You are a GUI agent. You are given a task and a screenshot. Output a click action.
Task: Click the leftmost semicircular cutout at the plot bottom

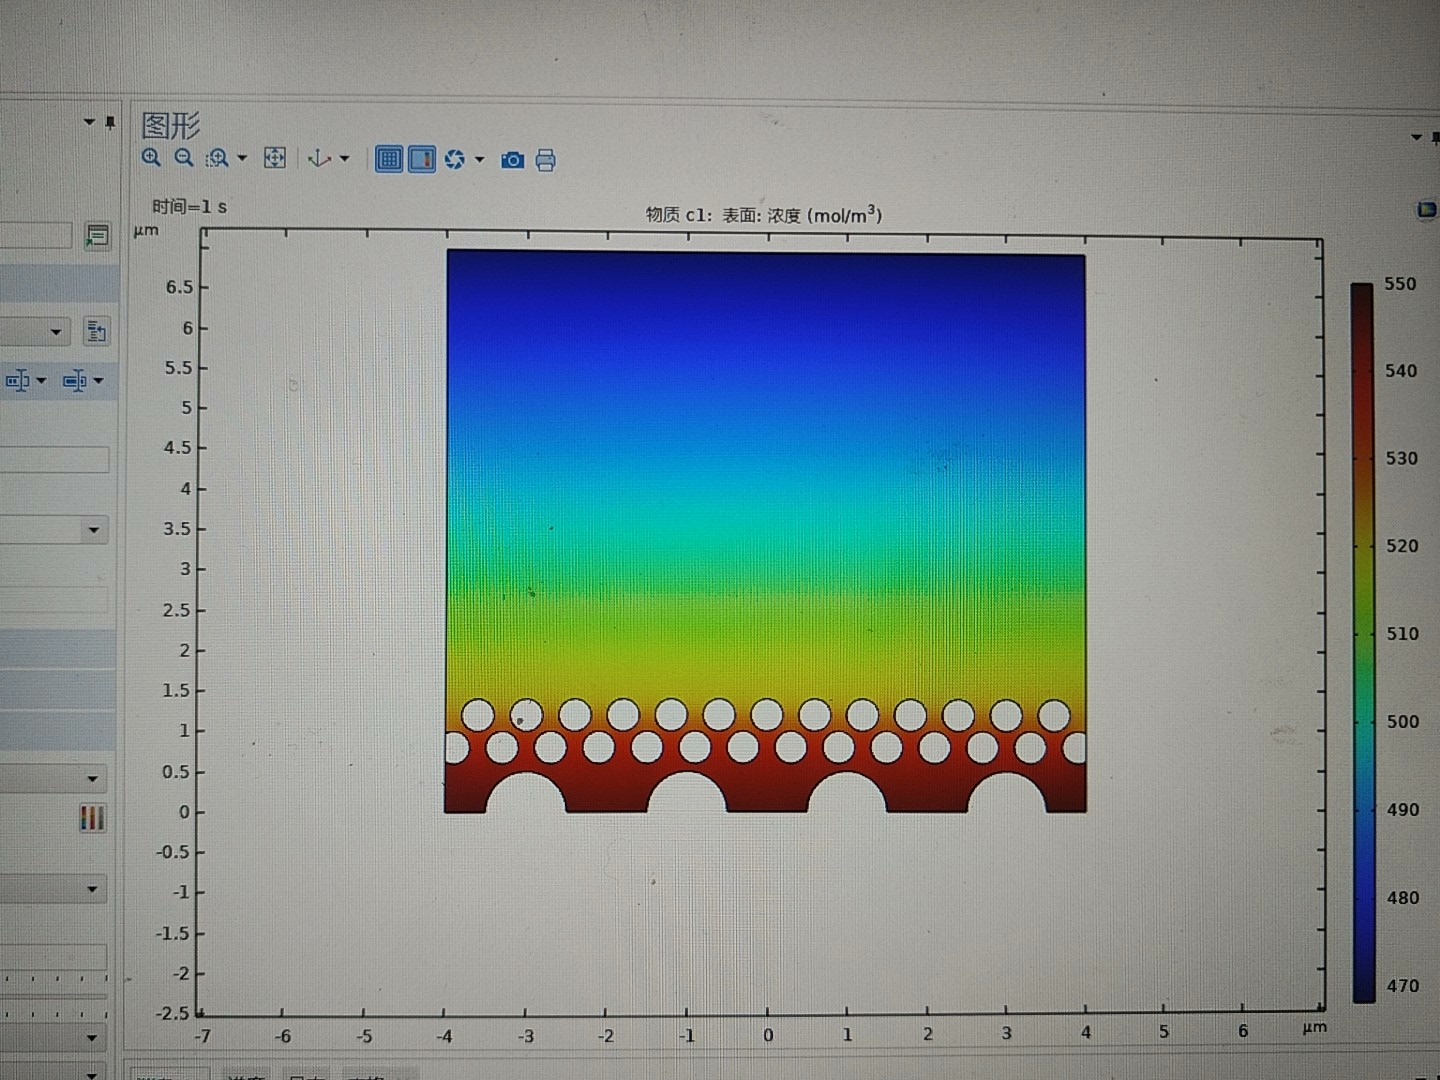526,793
